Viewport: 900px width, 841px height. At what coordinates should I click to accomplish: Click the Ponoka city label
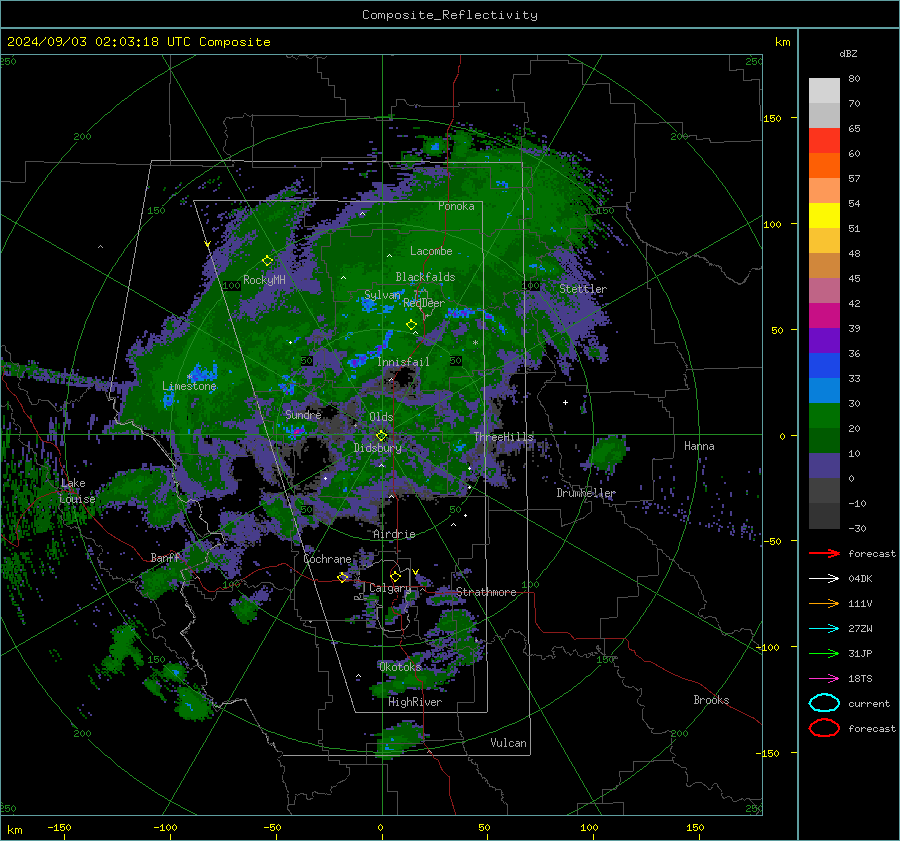[x=456, y=206]
